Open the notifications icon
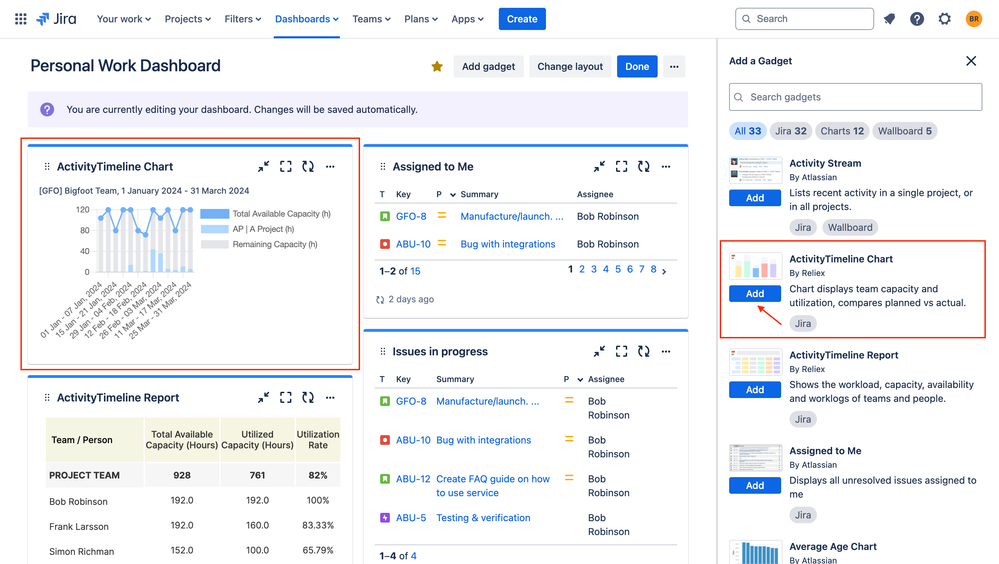The image size is (999, 564). click(x=889, y=19)
